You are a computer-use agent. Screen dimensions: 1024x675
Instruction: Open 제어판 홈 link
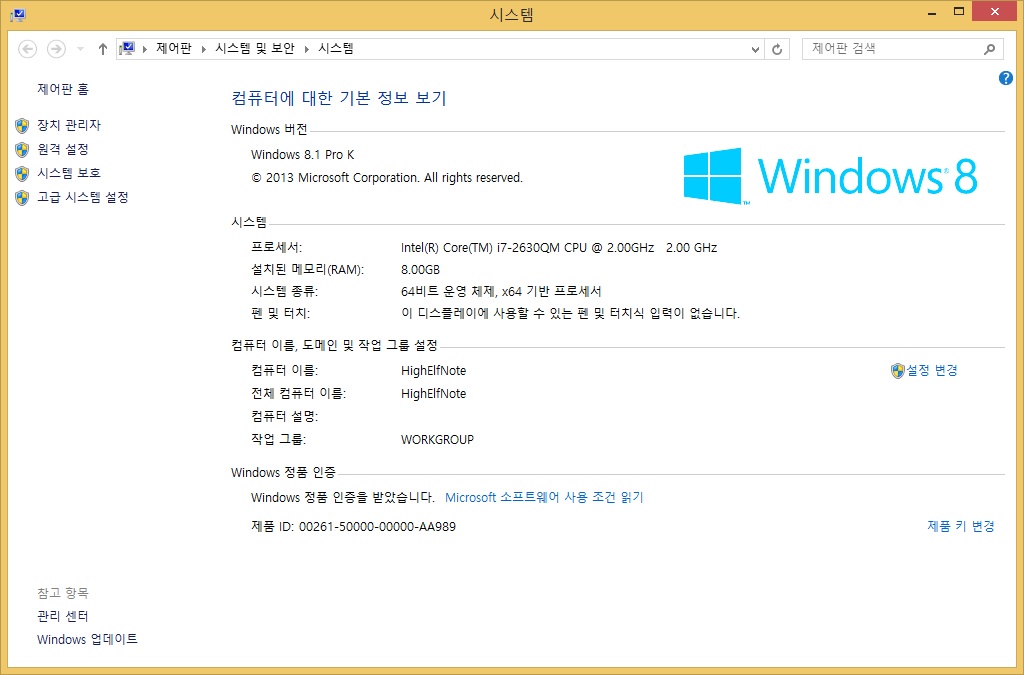pos(63,89)
